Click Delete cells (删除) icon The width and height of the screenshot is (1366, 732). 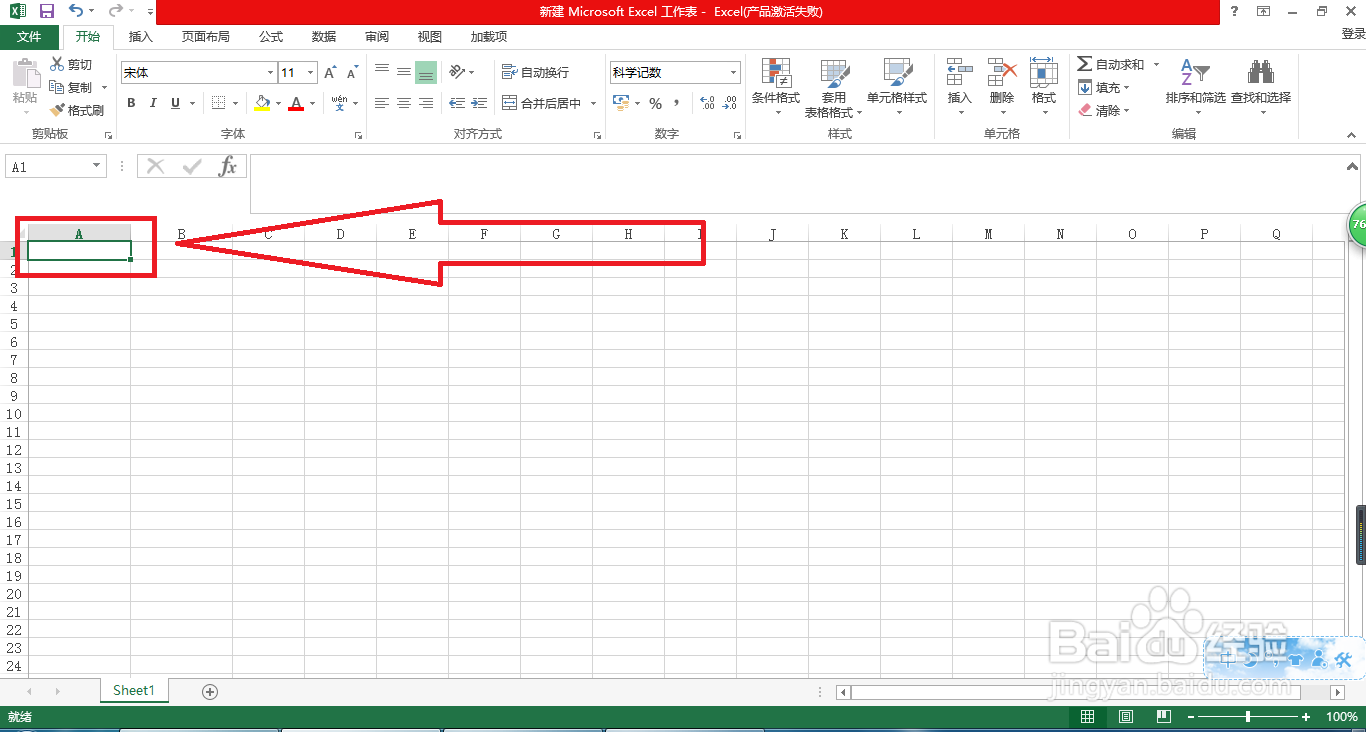click(1002, 86)
